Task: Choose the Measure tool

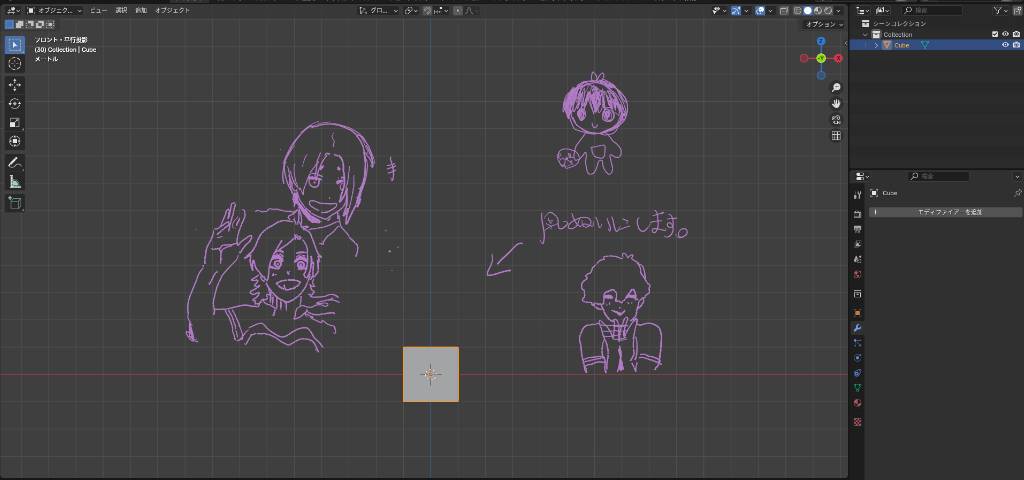Action: 15,182
